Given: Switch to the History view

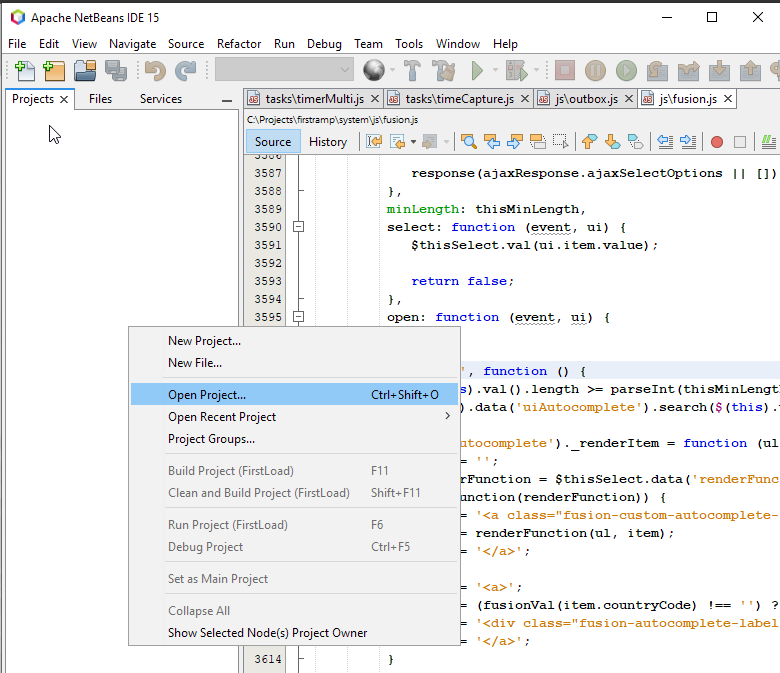Looking at the screenshot, I should (x=327, y=142).
